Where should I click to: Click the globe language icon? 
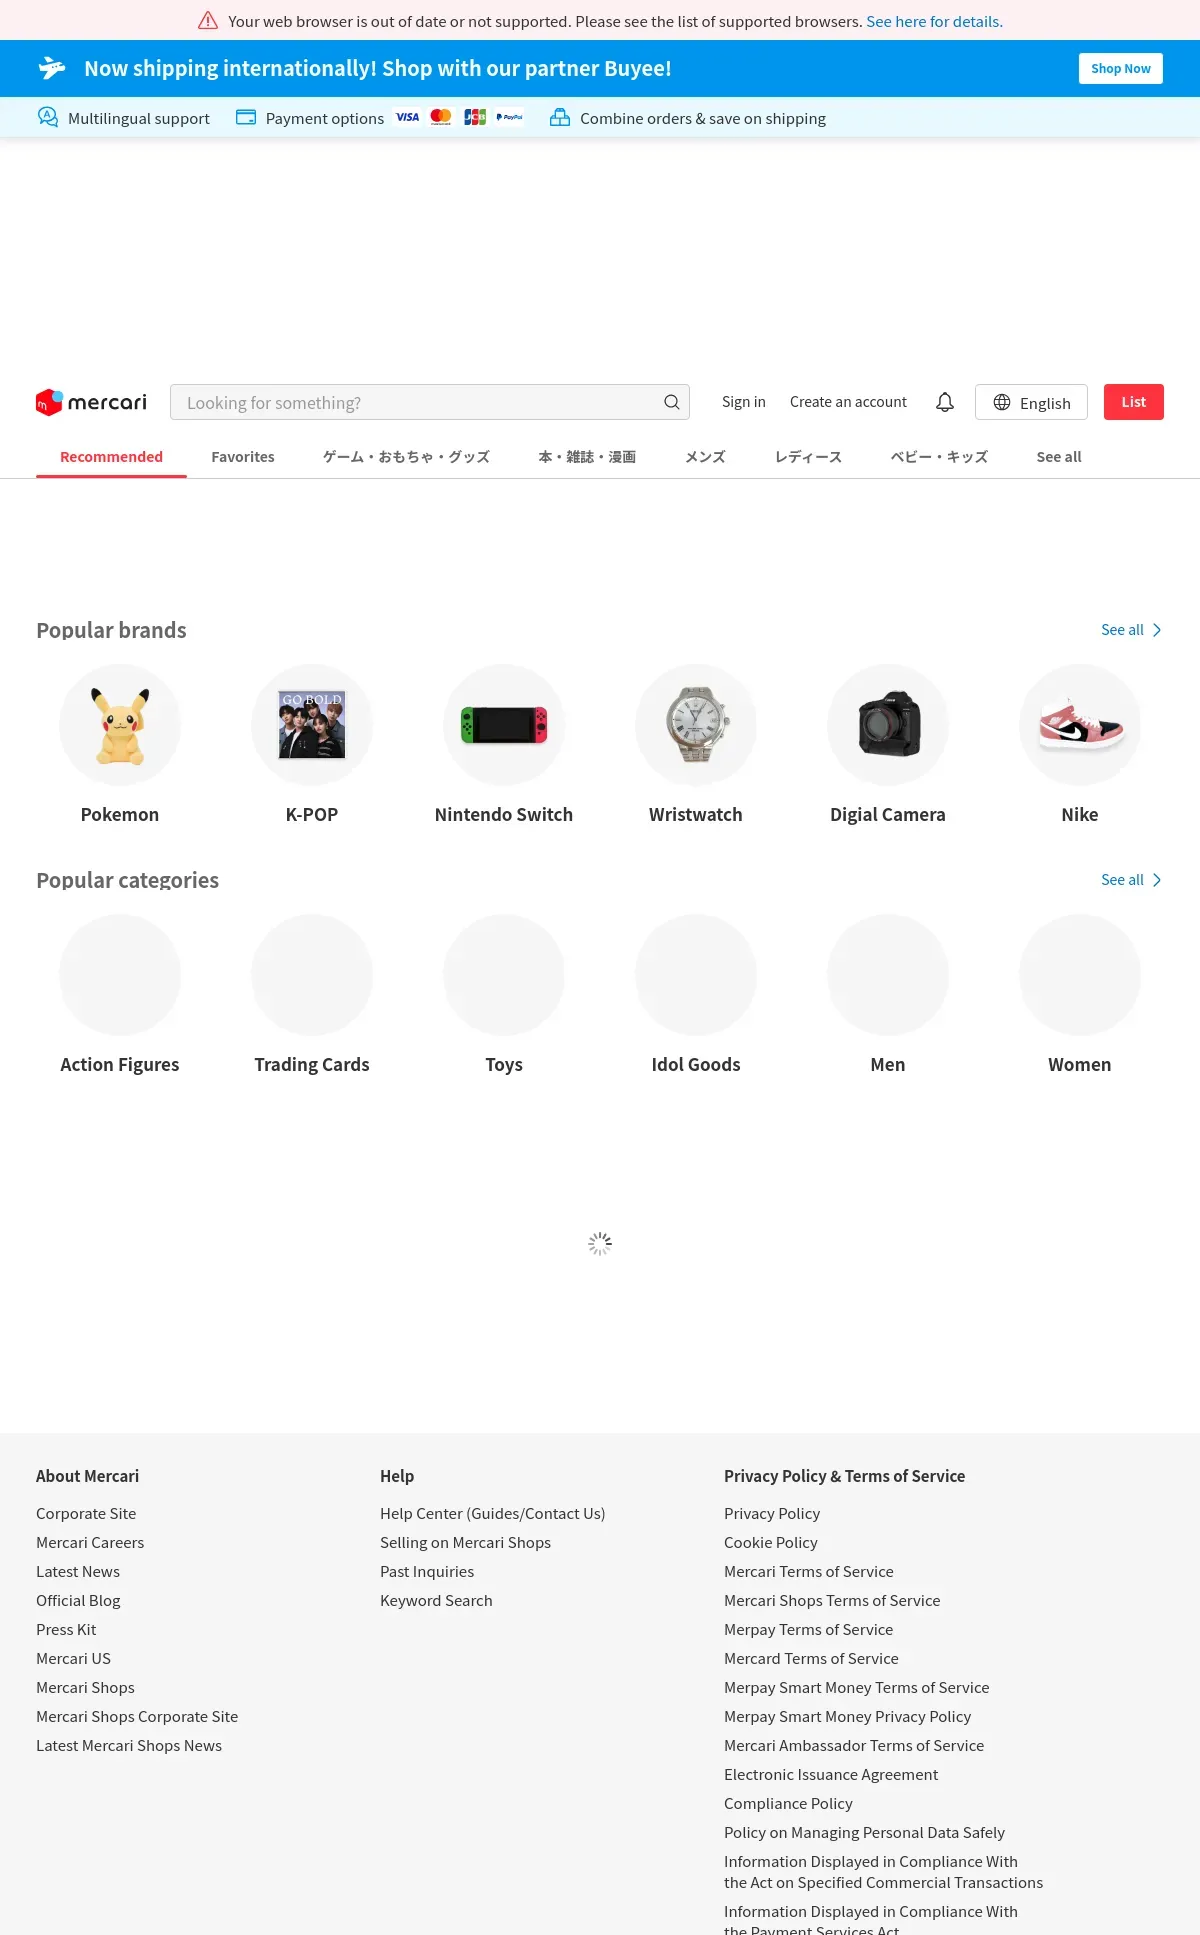[x=1002, y=402]
